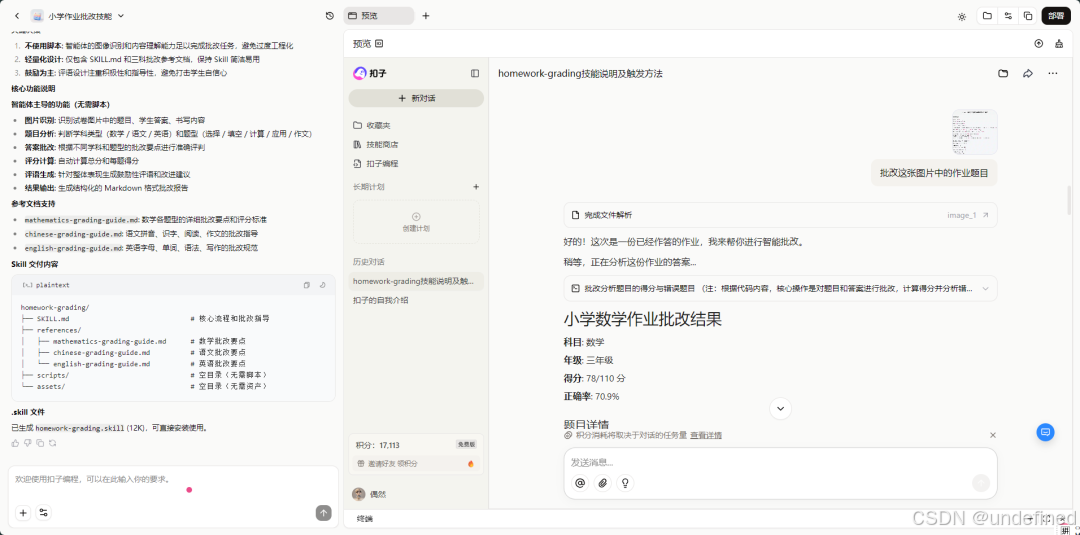This screenshot has width=1080, height=535.
Task: Click the duplicate icon beside 部署
Action: 1028,16
